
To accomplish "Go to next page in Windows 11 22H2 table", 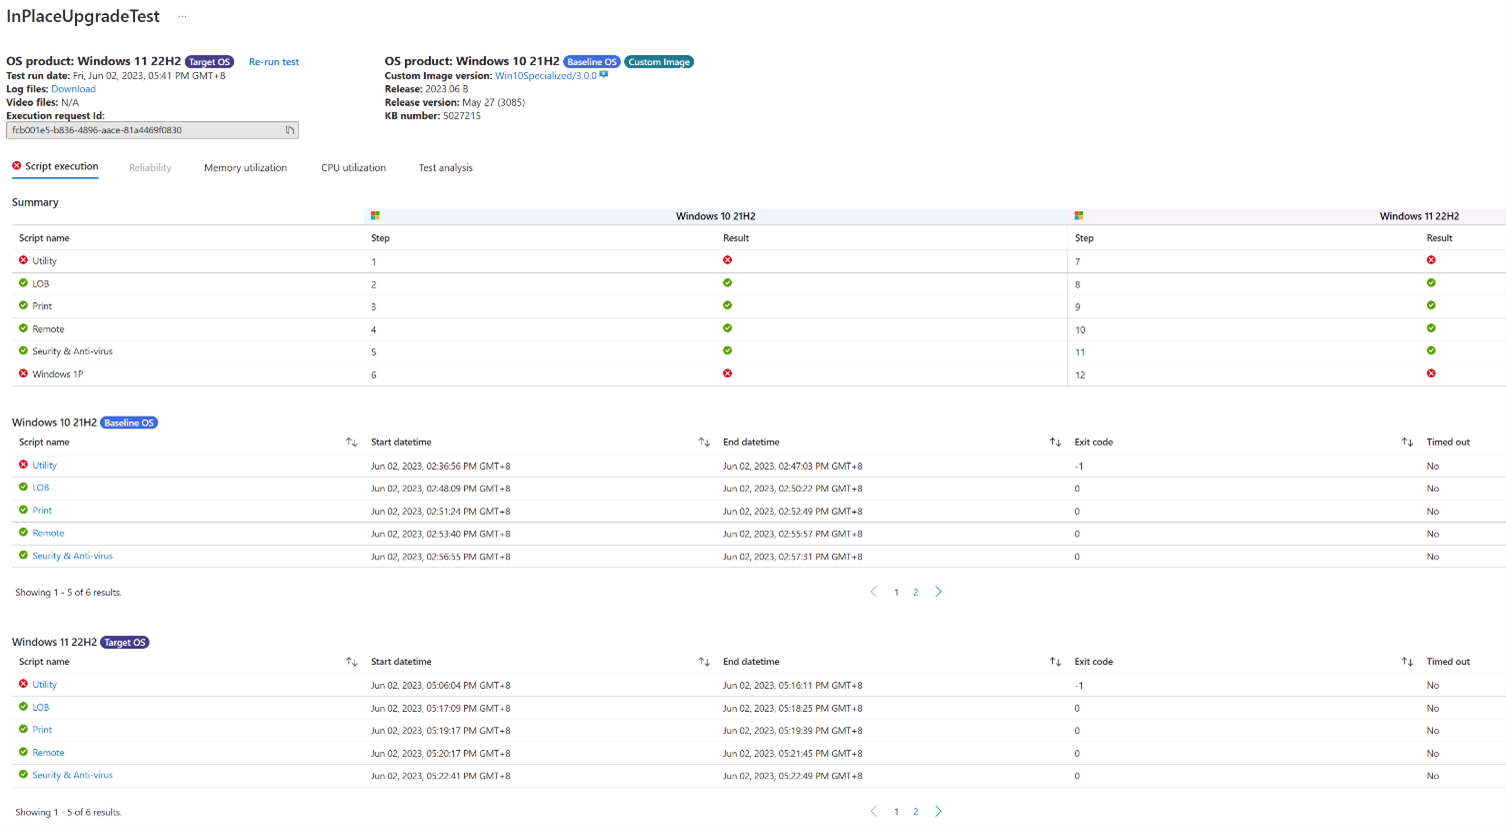I will point(938,812).
